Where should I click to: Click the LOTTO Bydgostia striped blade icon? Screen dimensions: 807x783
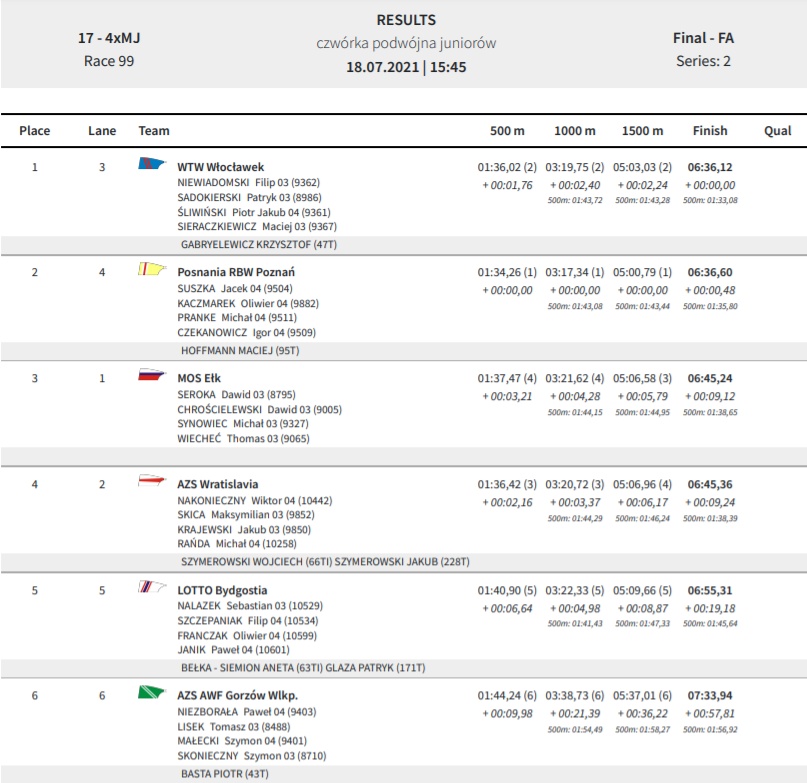[152, 587]
